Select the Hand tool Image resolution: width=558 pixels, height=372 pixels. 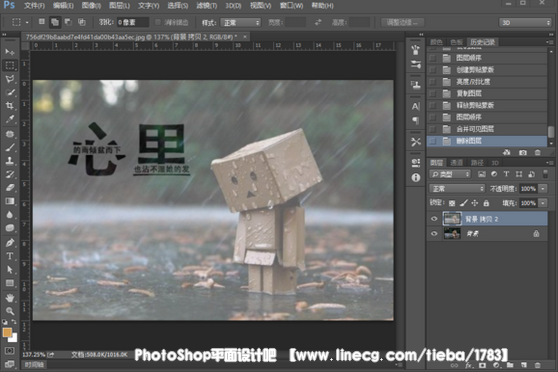coord(10,298)
